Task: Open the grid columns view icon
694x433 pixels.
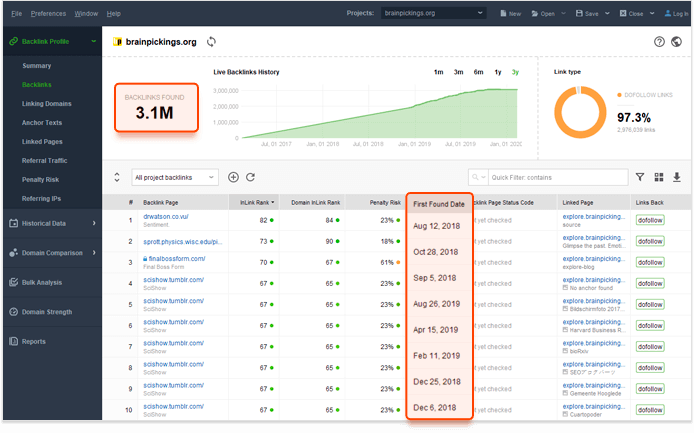Action: point(659,177)
